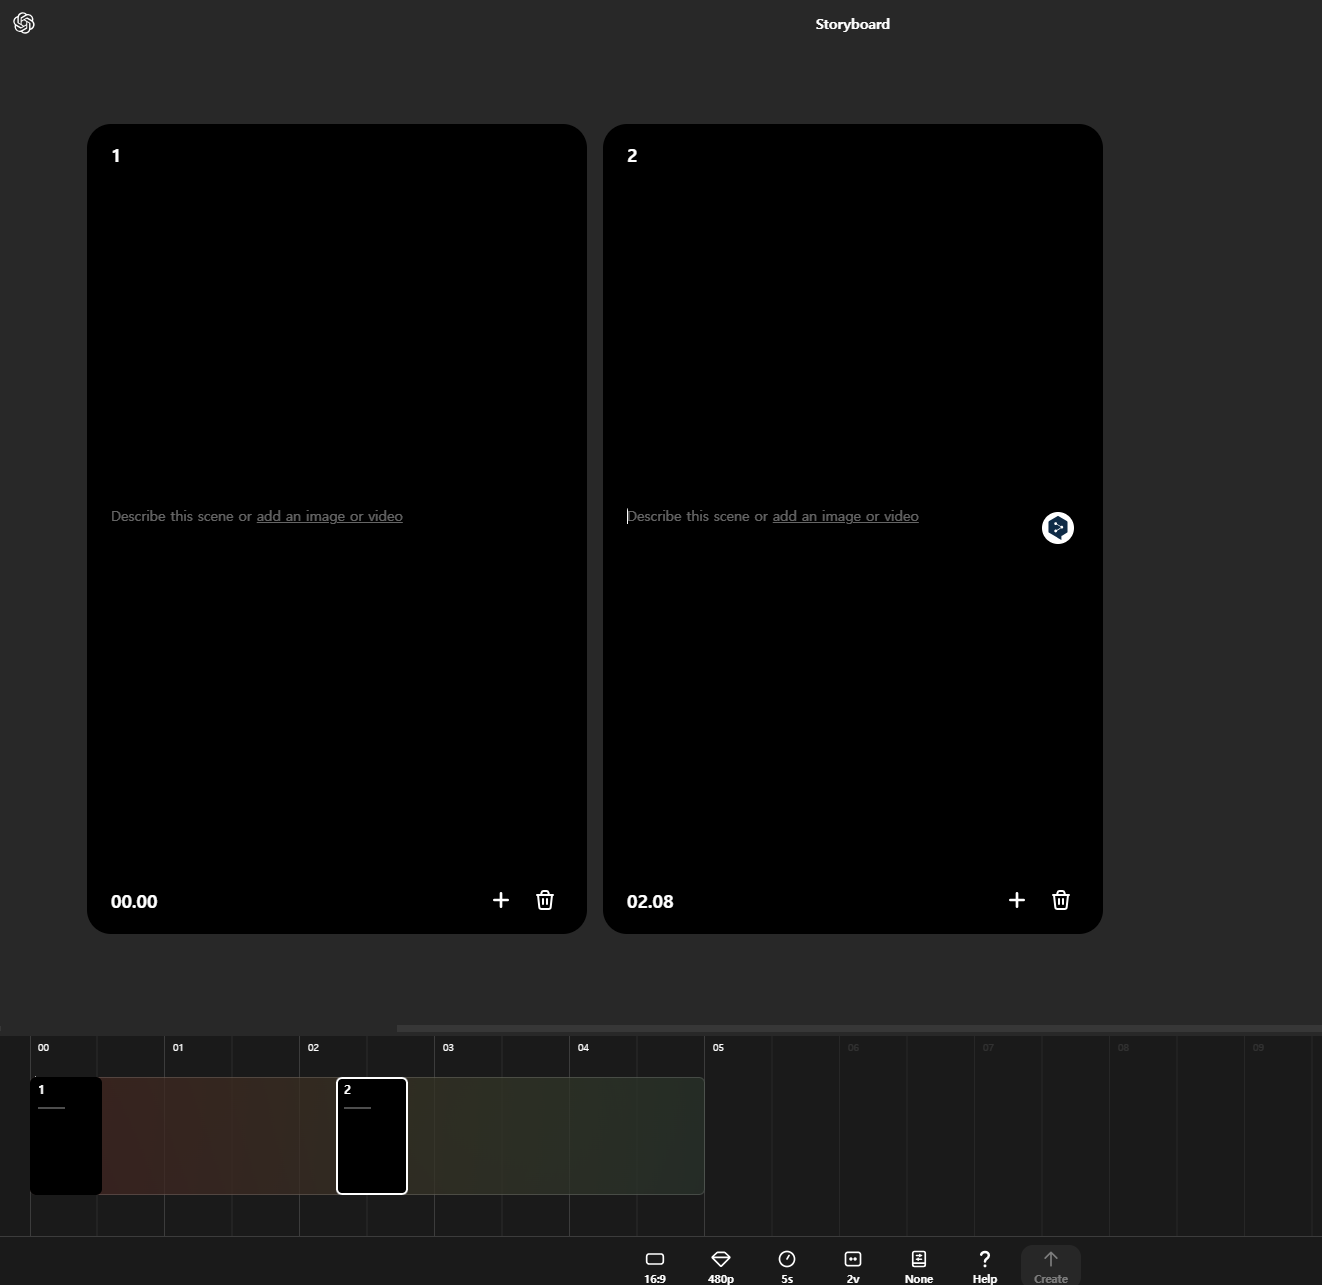Click the extension badge in scene 2
Image resolution: width=1322 pixels, height=1285 pixels.
coord(1058,528)
